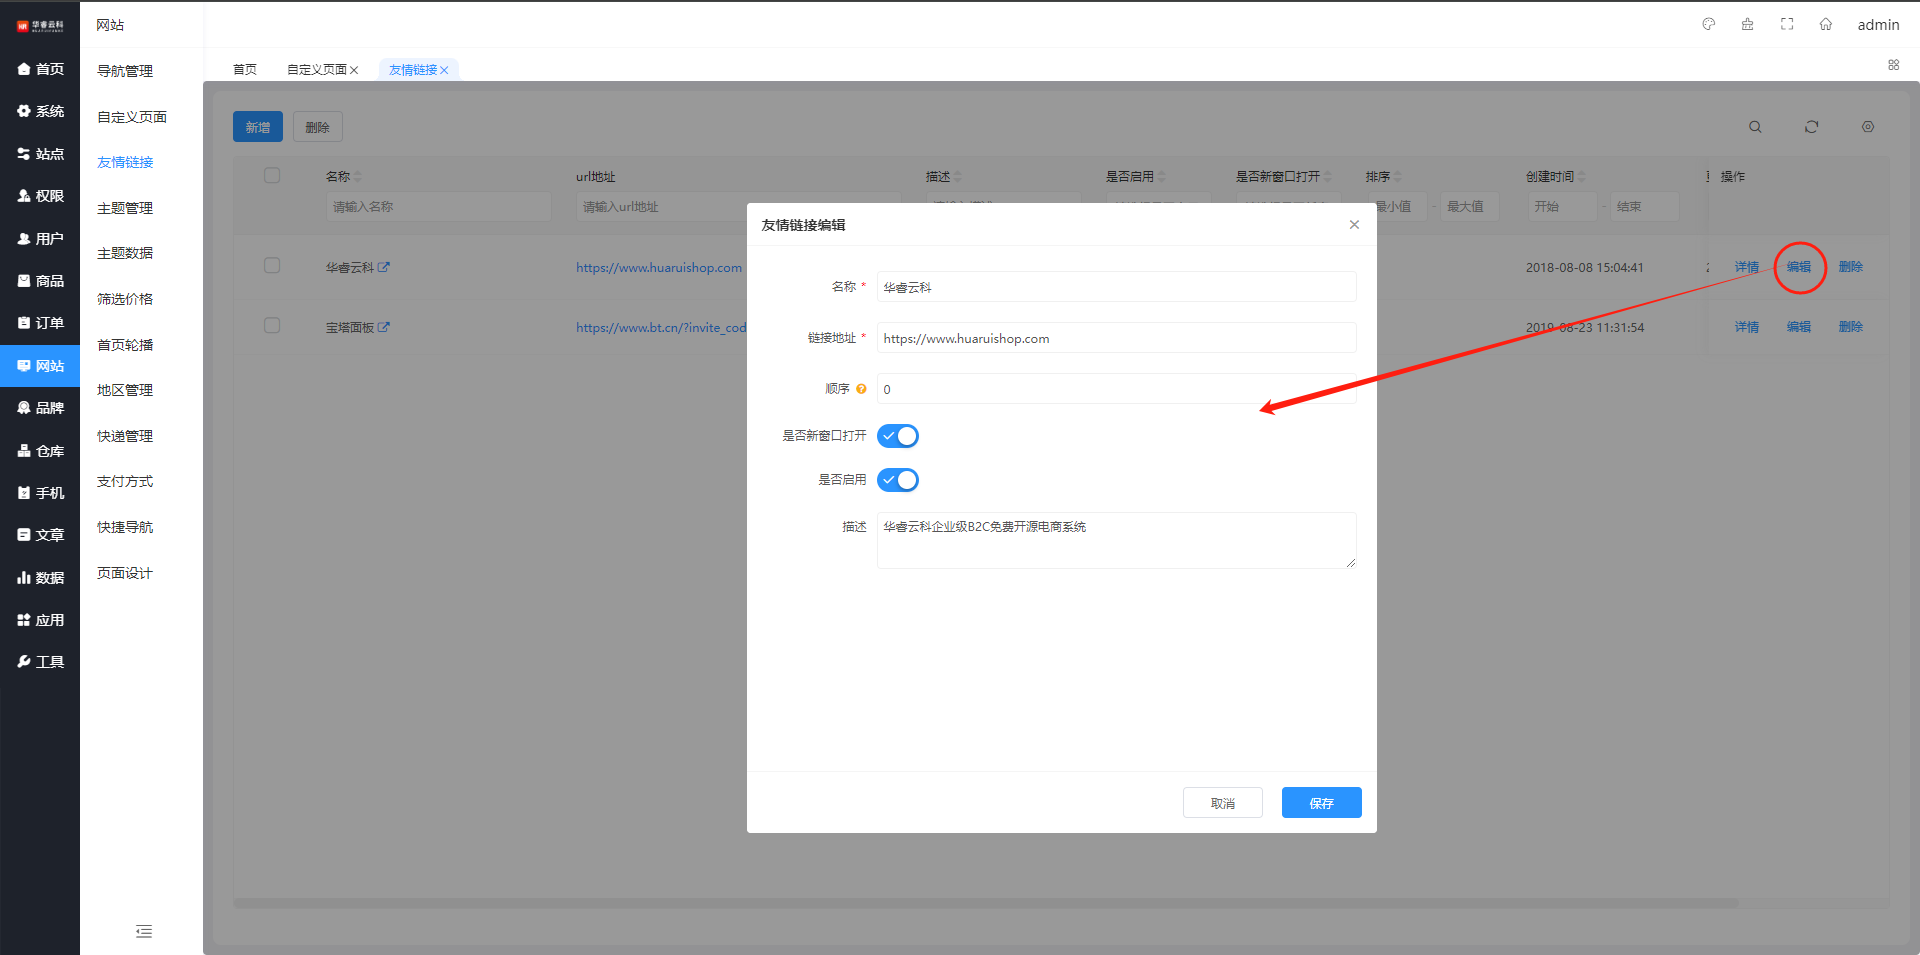Click the 保存 button
This screenshot has width=1920, height=955.
coord(1321,803)
